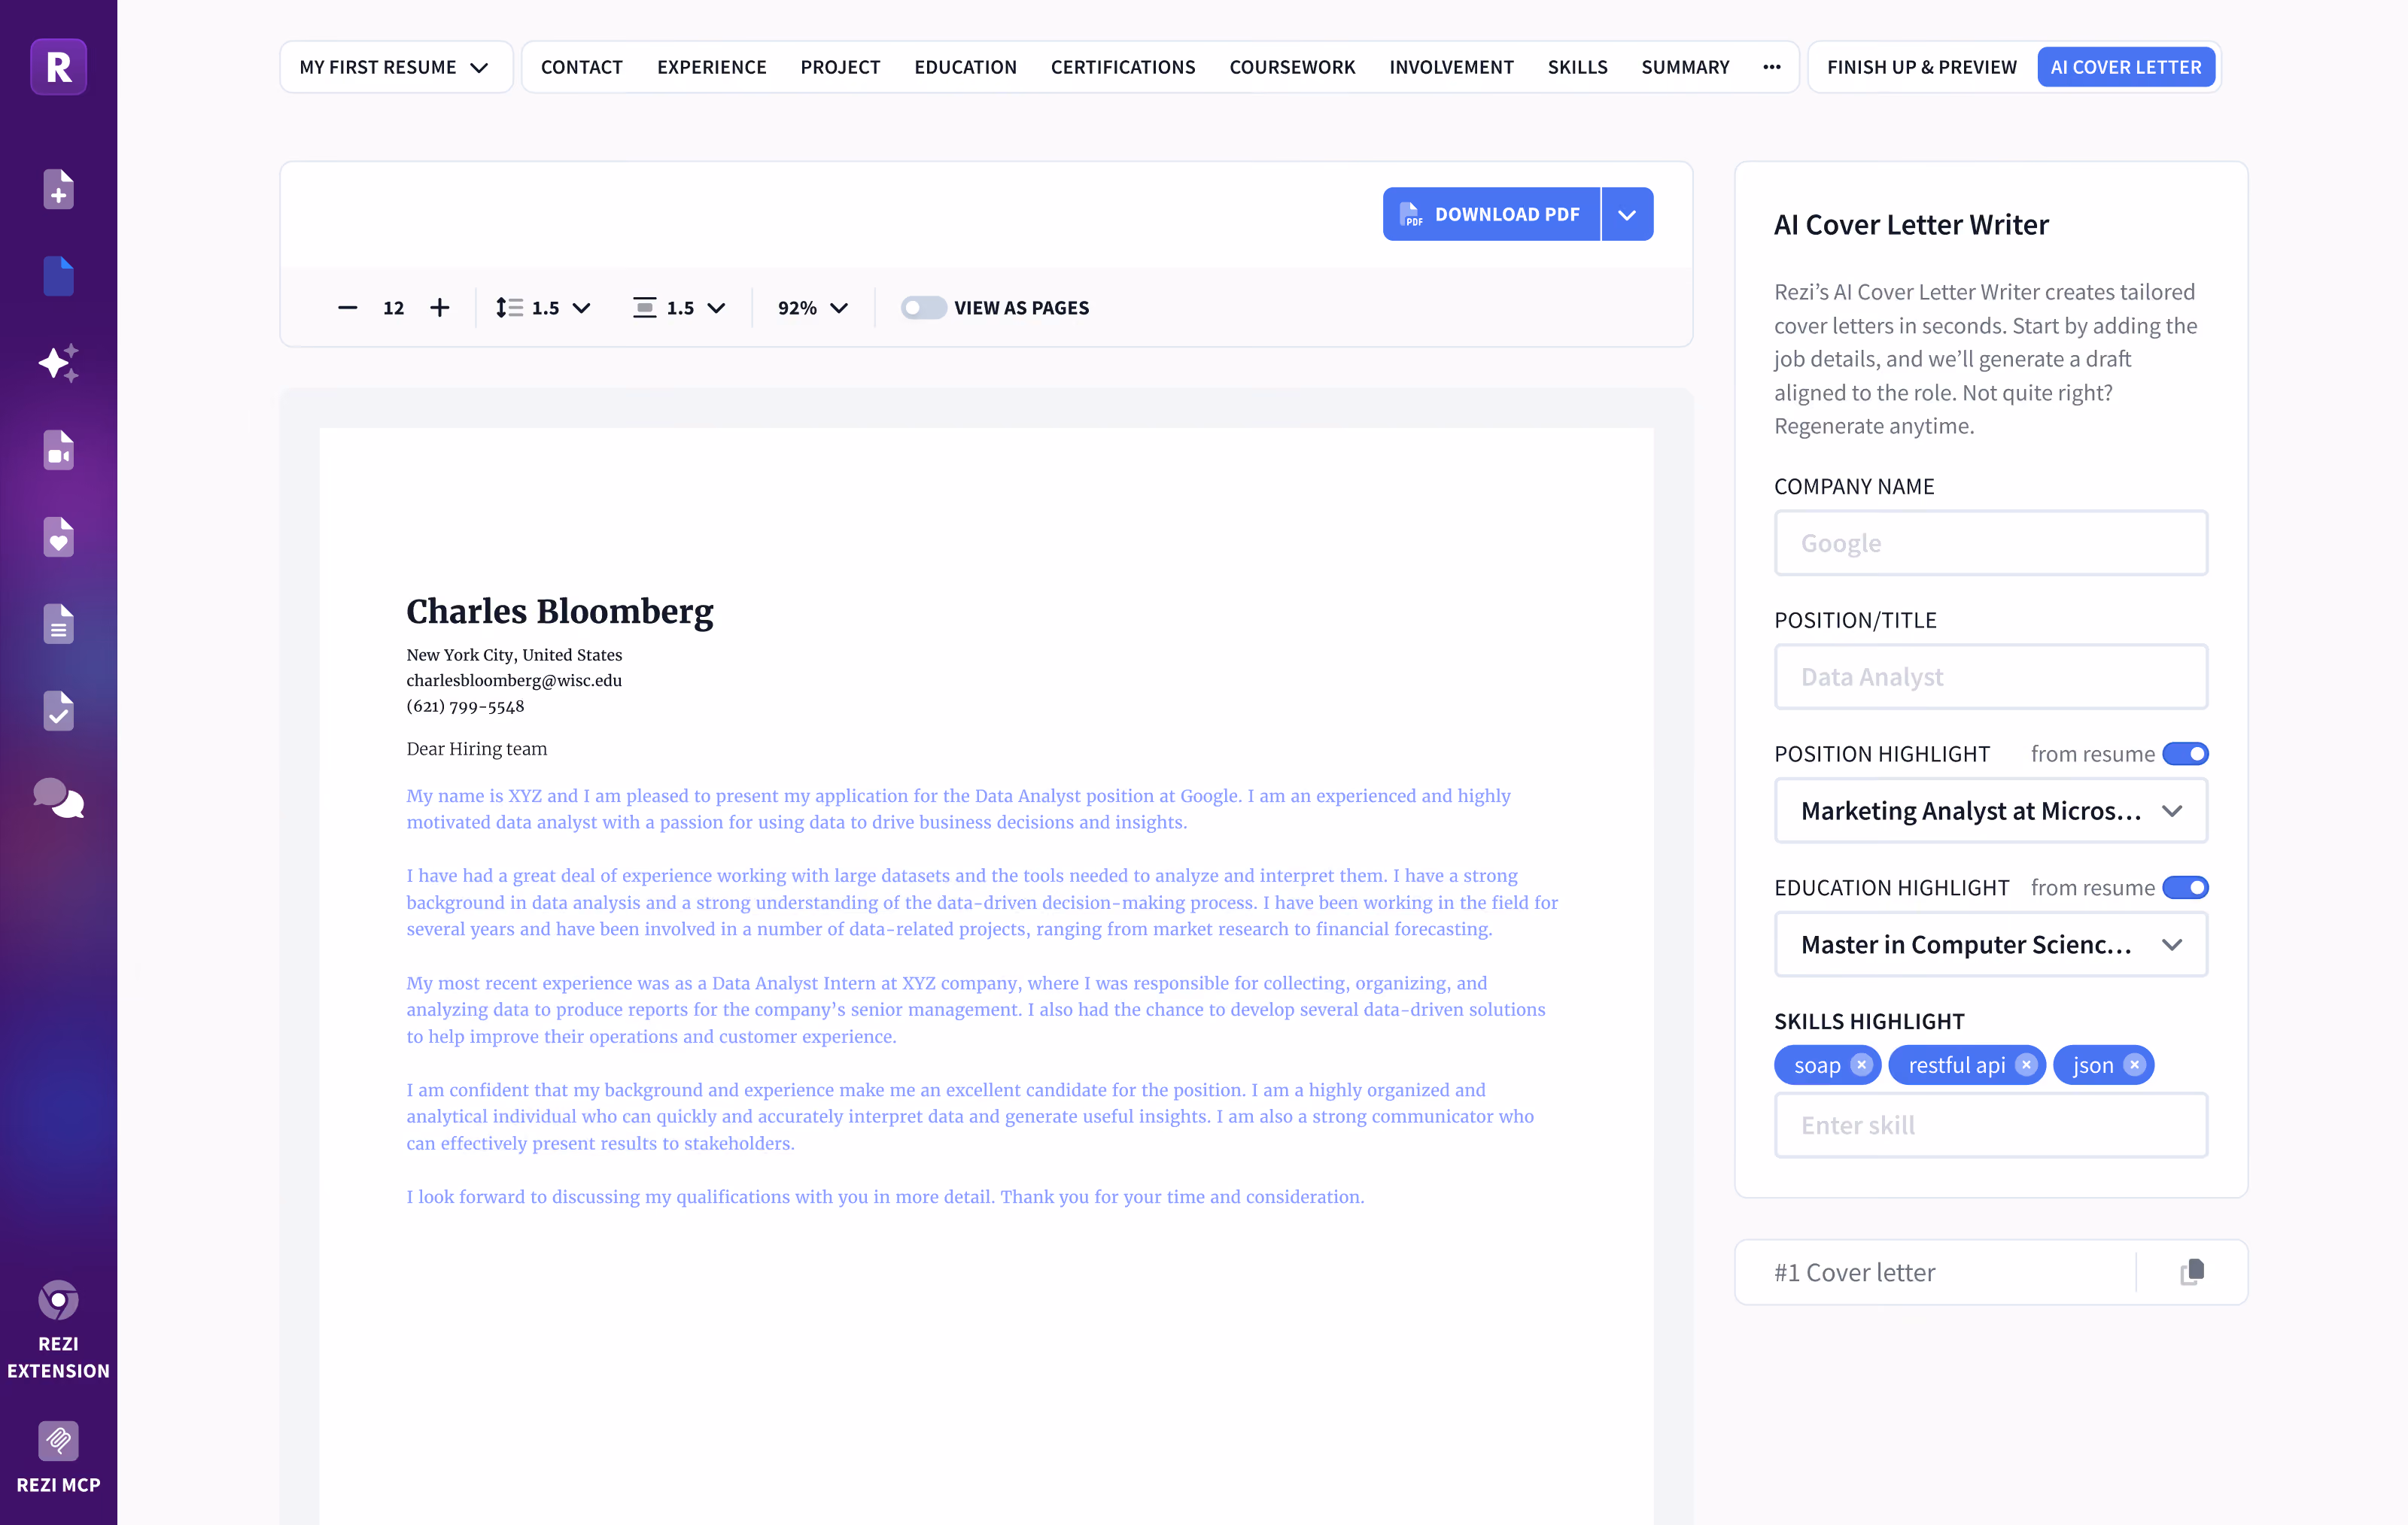The image size is (2408, 1525).
Task: Go to the Involvement tab
Action: point(1451,67)
